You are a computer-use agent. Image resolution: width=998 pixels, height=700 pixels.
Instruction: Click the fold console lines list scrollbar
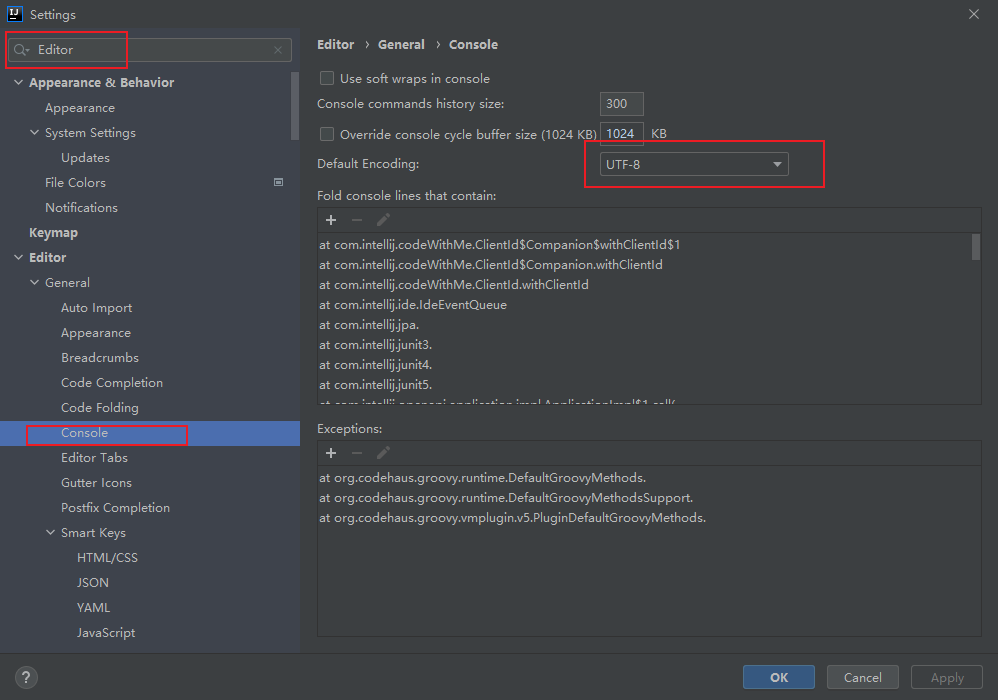(976, 247)
